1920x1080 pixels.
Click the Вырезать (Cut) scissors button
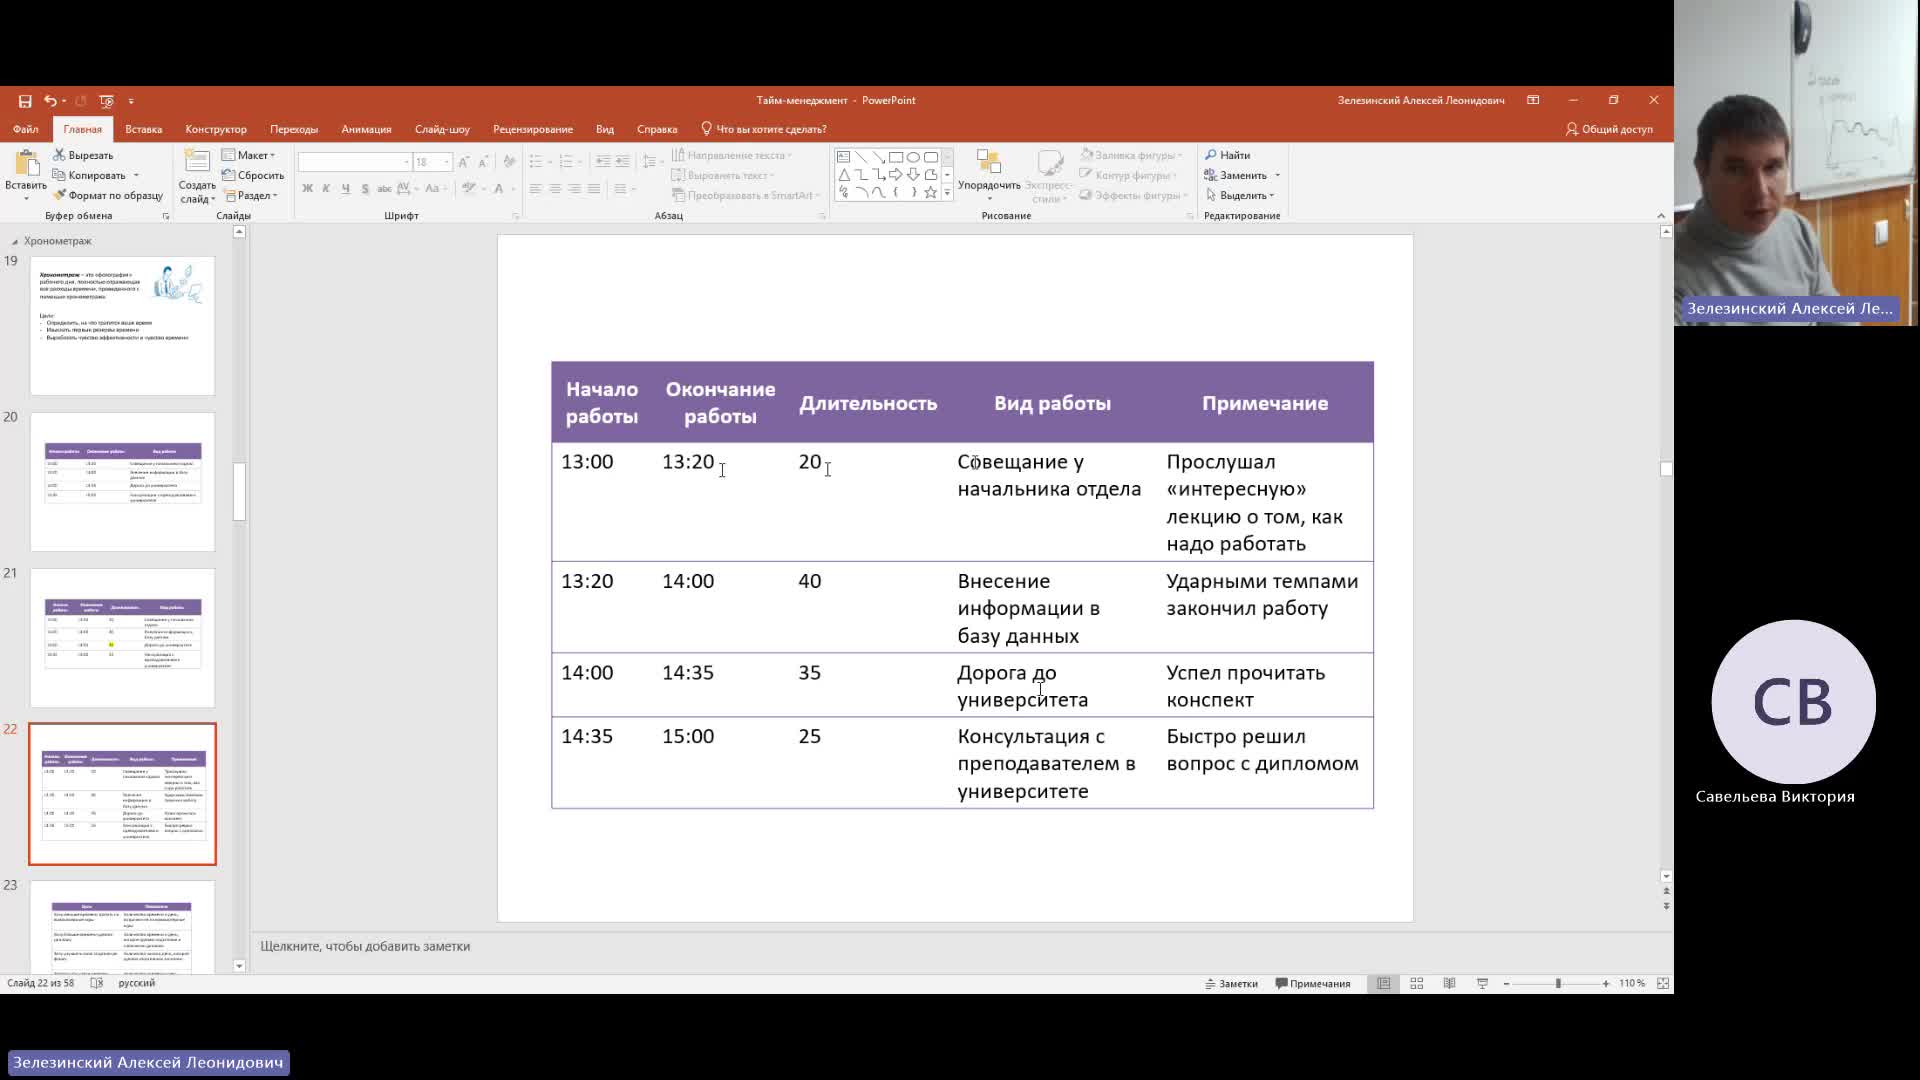click(83, 155)
